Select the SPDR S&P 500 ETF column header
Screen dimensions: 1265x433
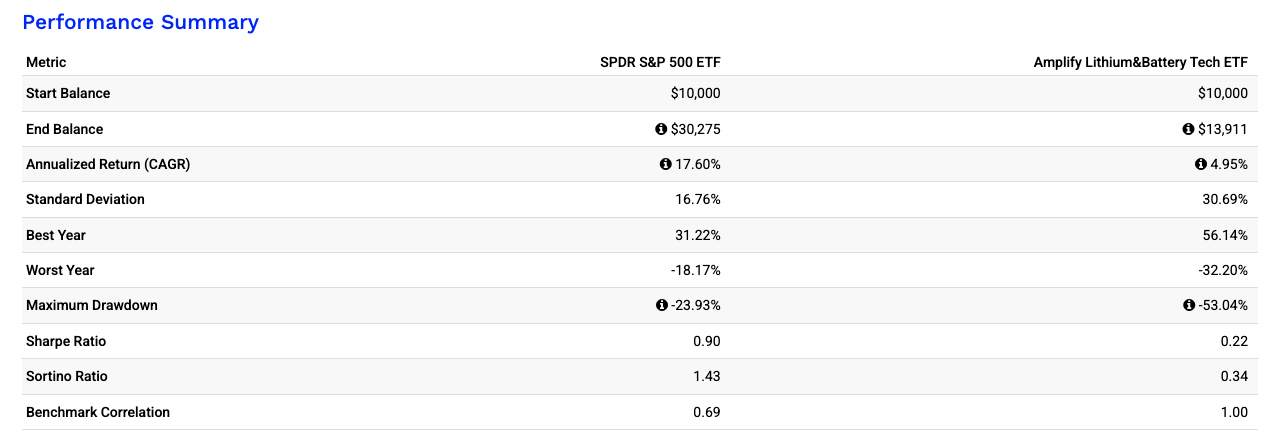(660, 62)
